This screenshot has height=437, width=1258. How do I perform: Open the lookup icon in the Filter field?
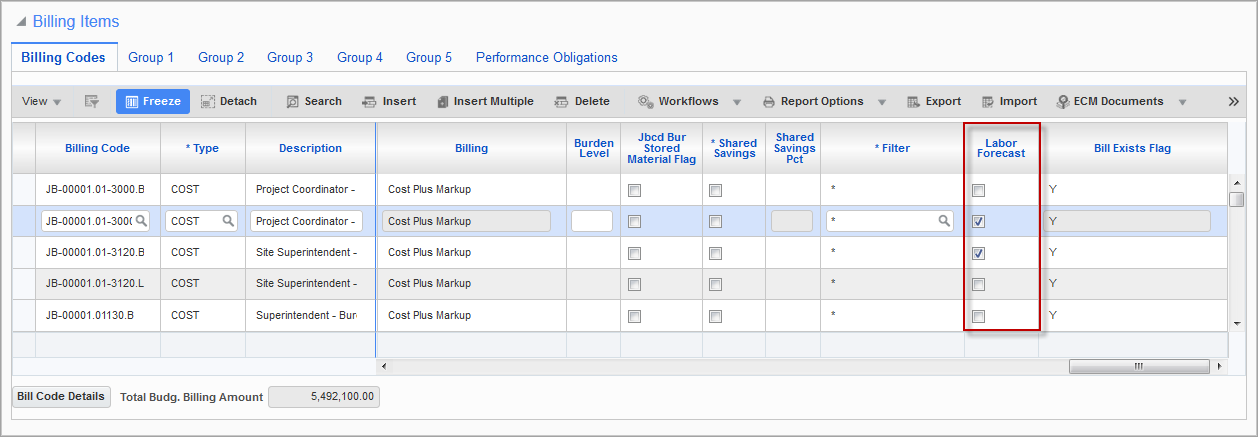944,221
